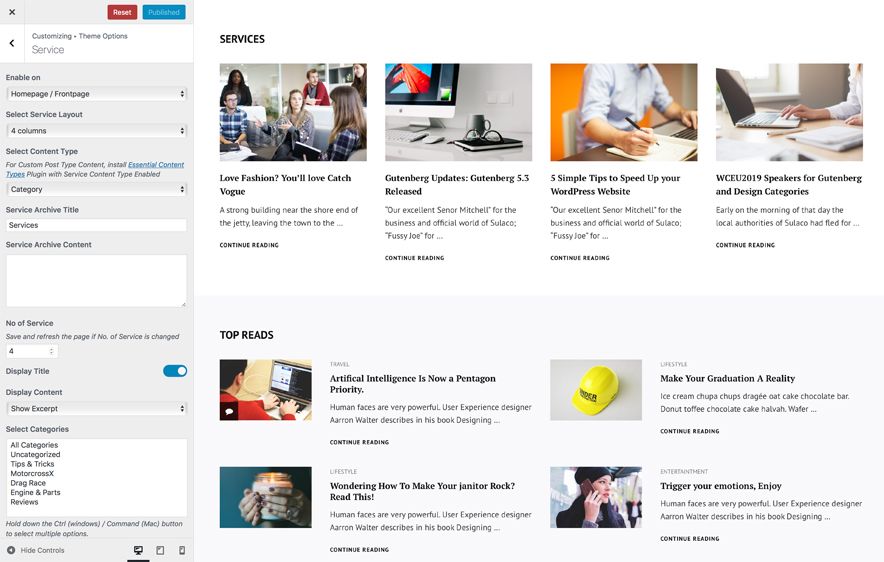Screen dimensions: 884x562
Task: Close the Customizer with the X icon
Action: (11, 11)
